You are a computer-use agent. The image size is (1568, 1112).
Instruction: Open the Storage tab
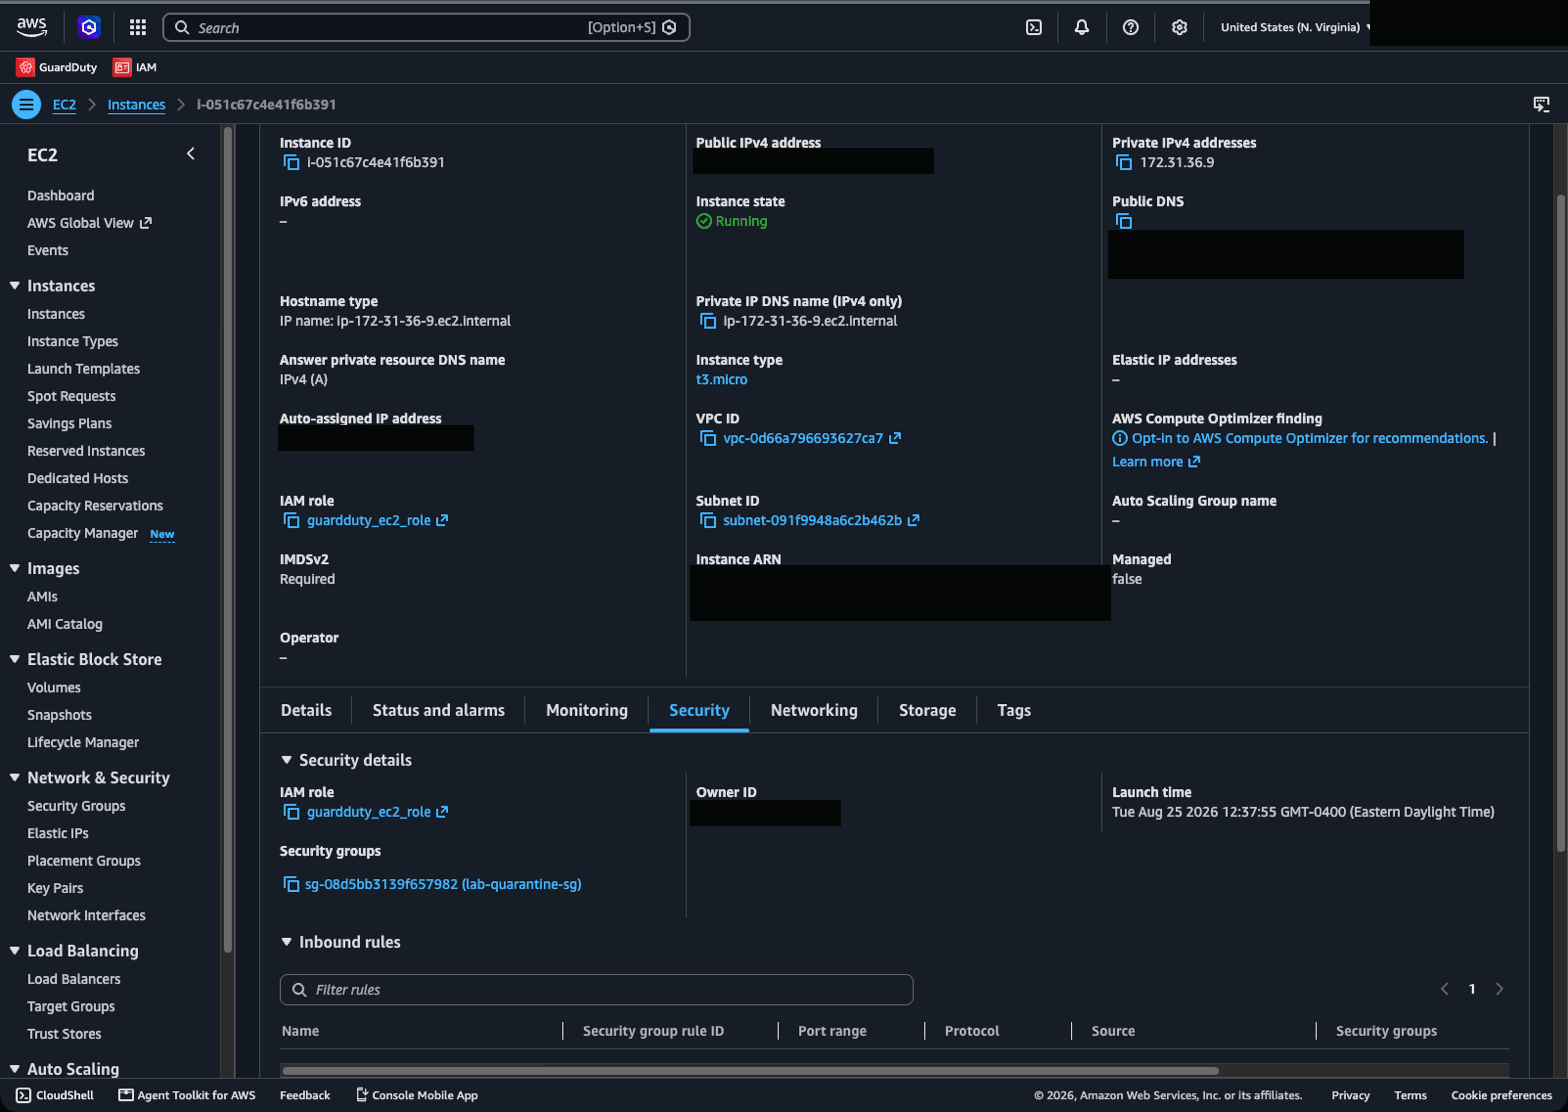[927, 710]
